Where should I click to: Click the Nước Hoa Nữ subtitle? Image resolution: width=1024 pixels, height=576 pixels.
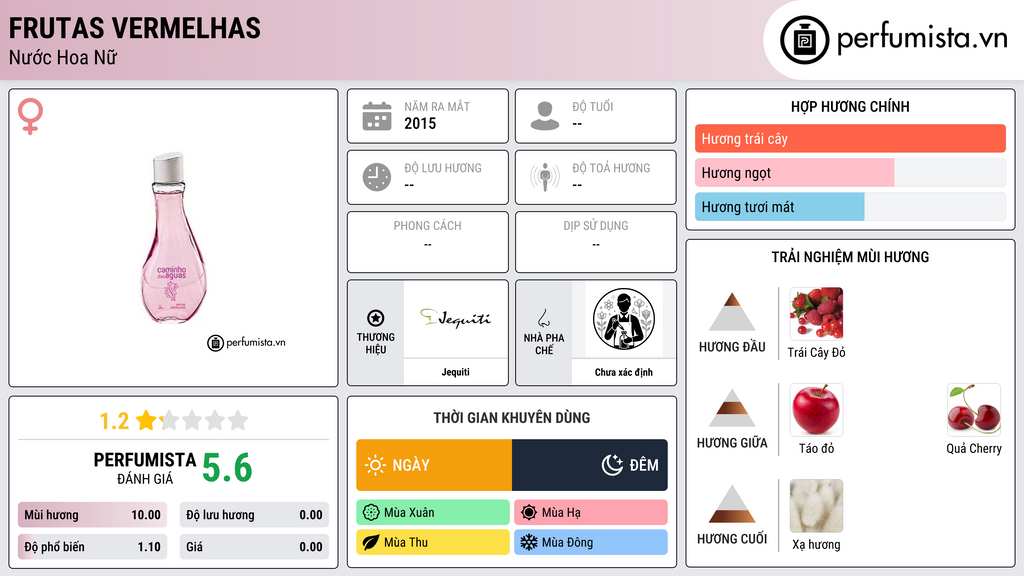pos(63,57)
